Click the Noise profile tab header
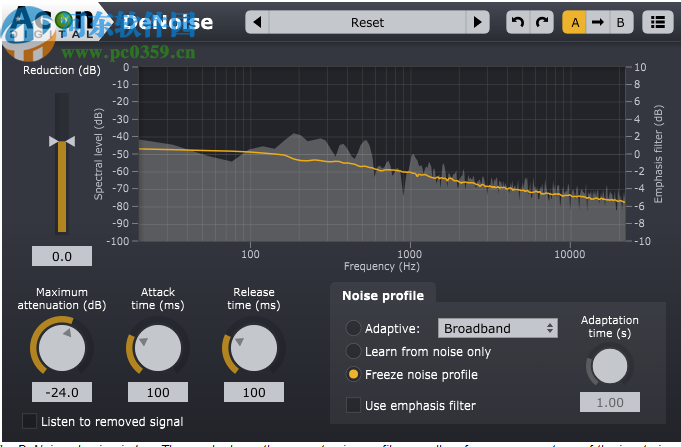Screen dimensions: 681x447 (x=383, y=295)
